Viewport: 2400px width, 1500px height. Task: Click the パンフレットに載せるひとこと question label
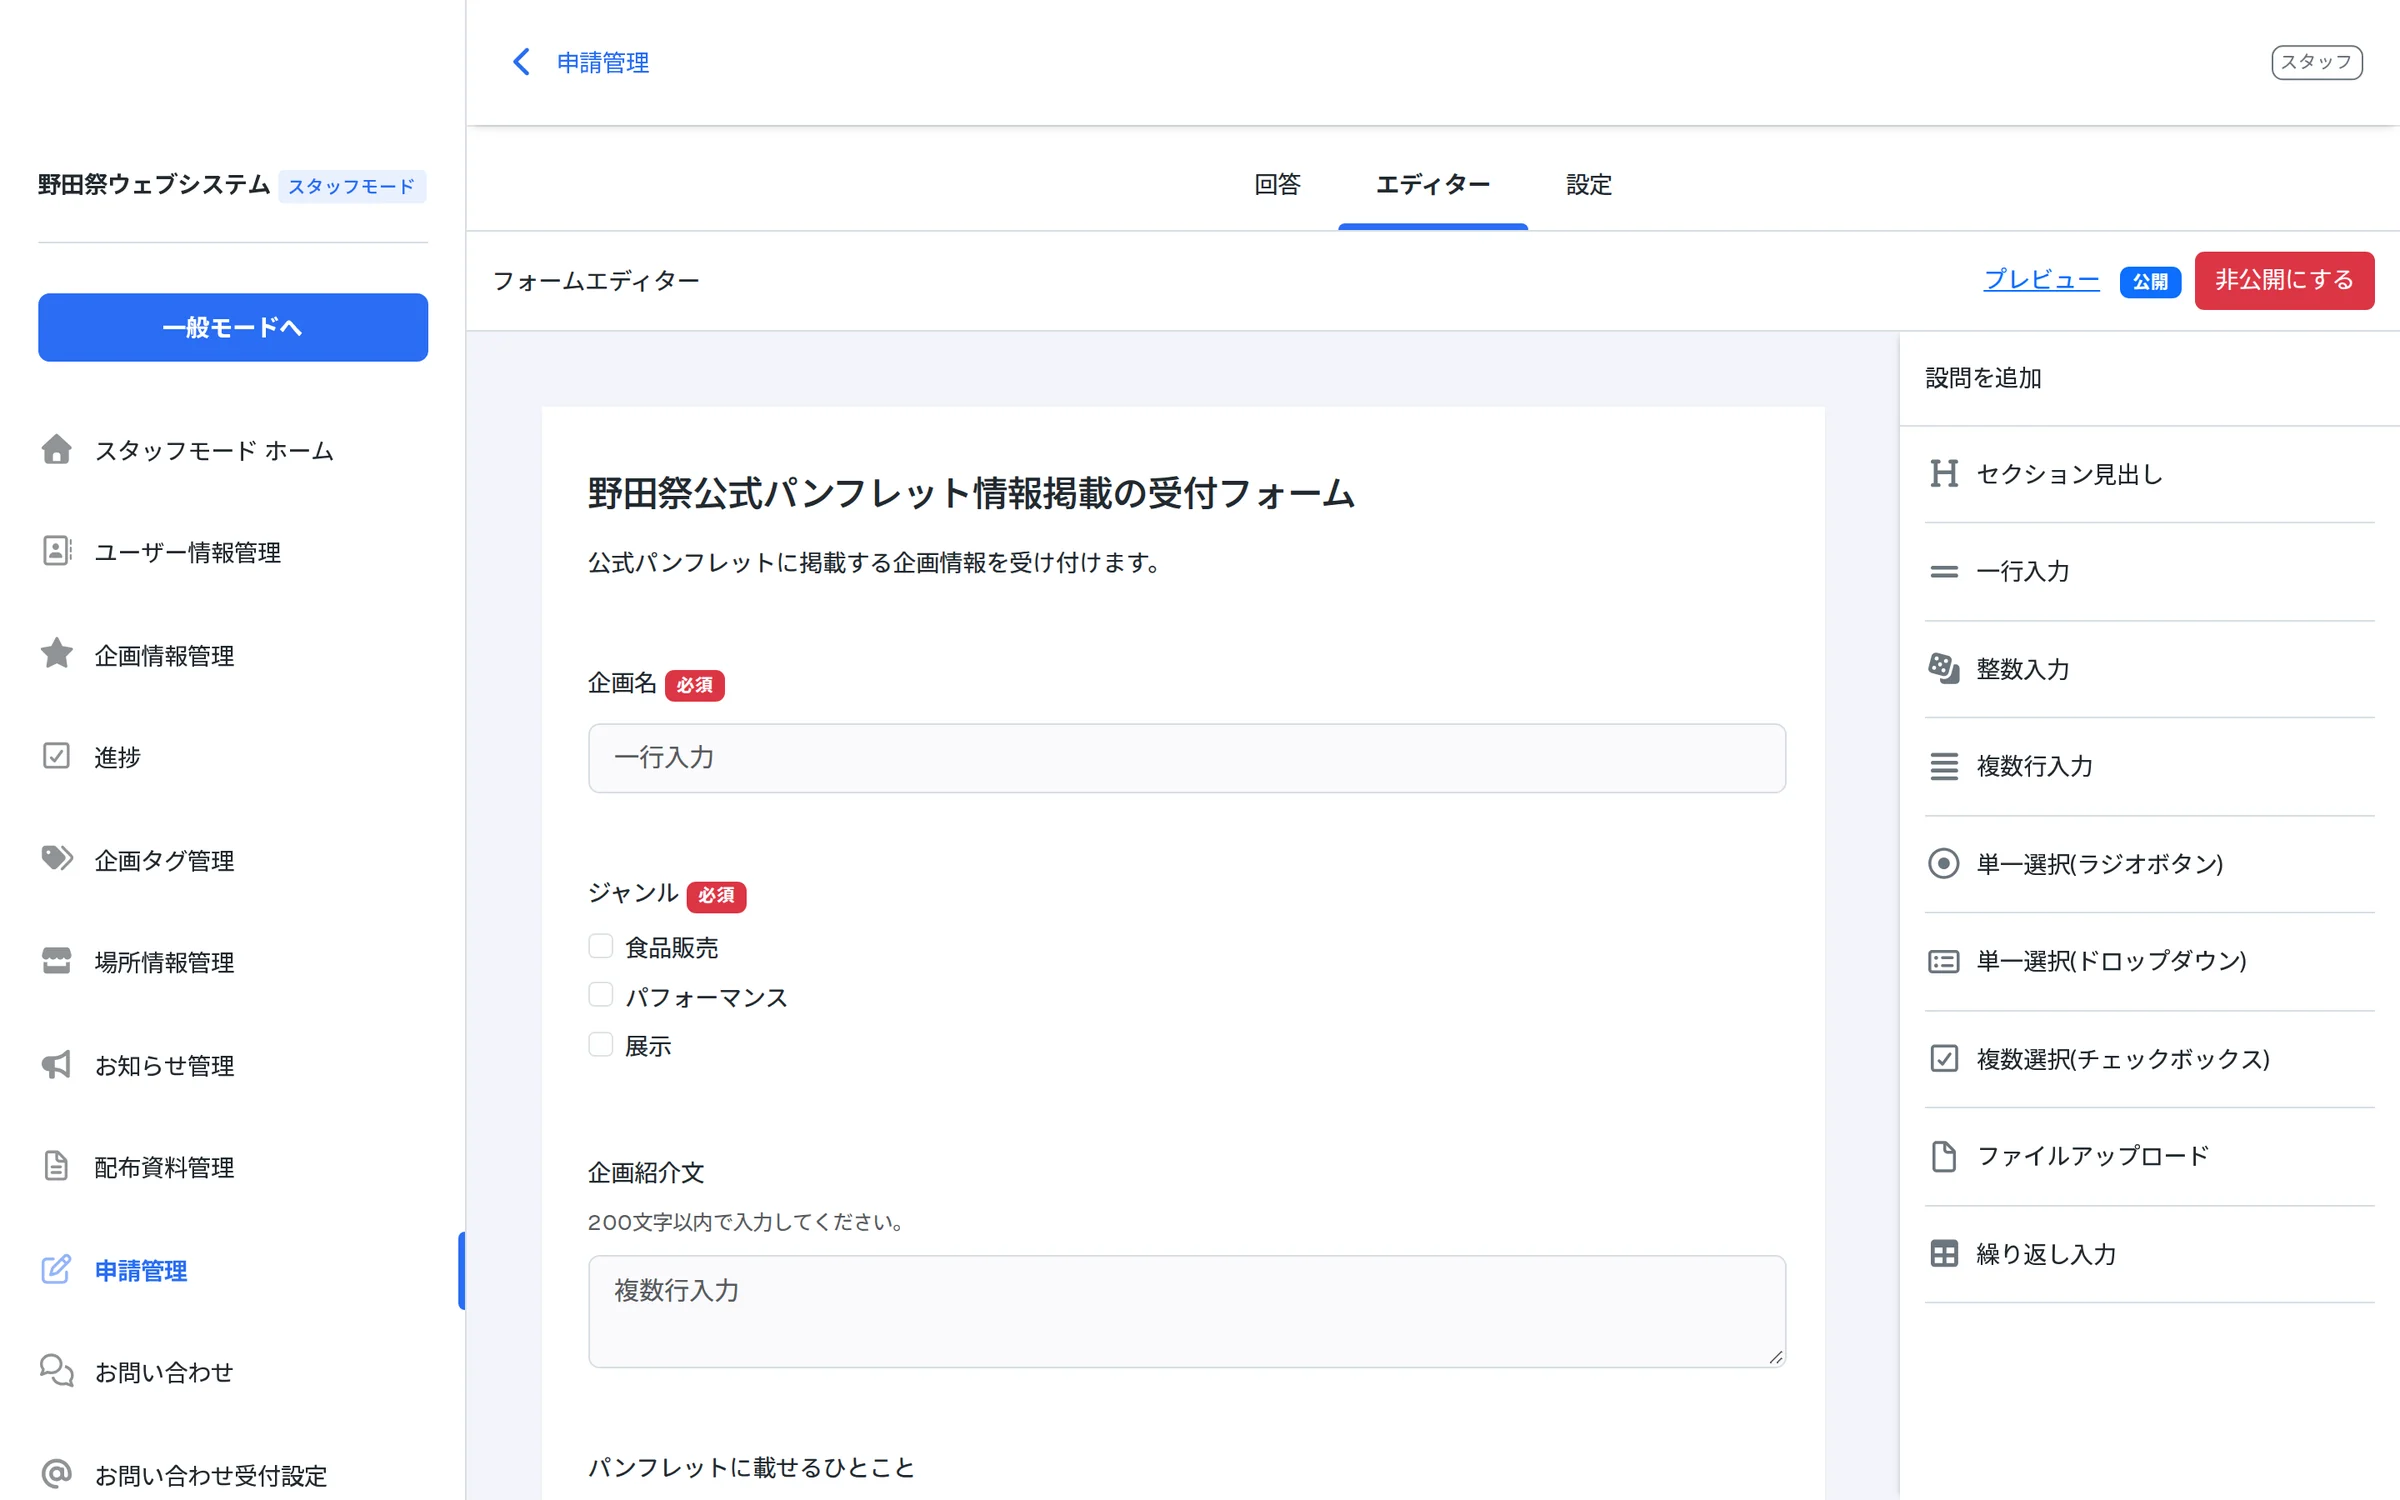751,1467
